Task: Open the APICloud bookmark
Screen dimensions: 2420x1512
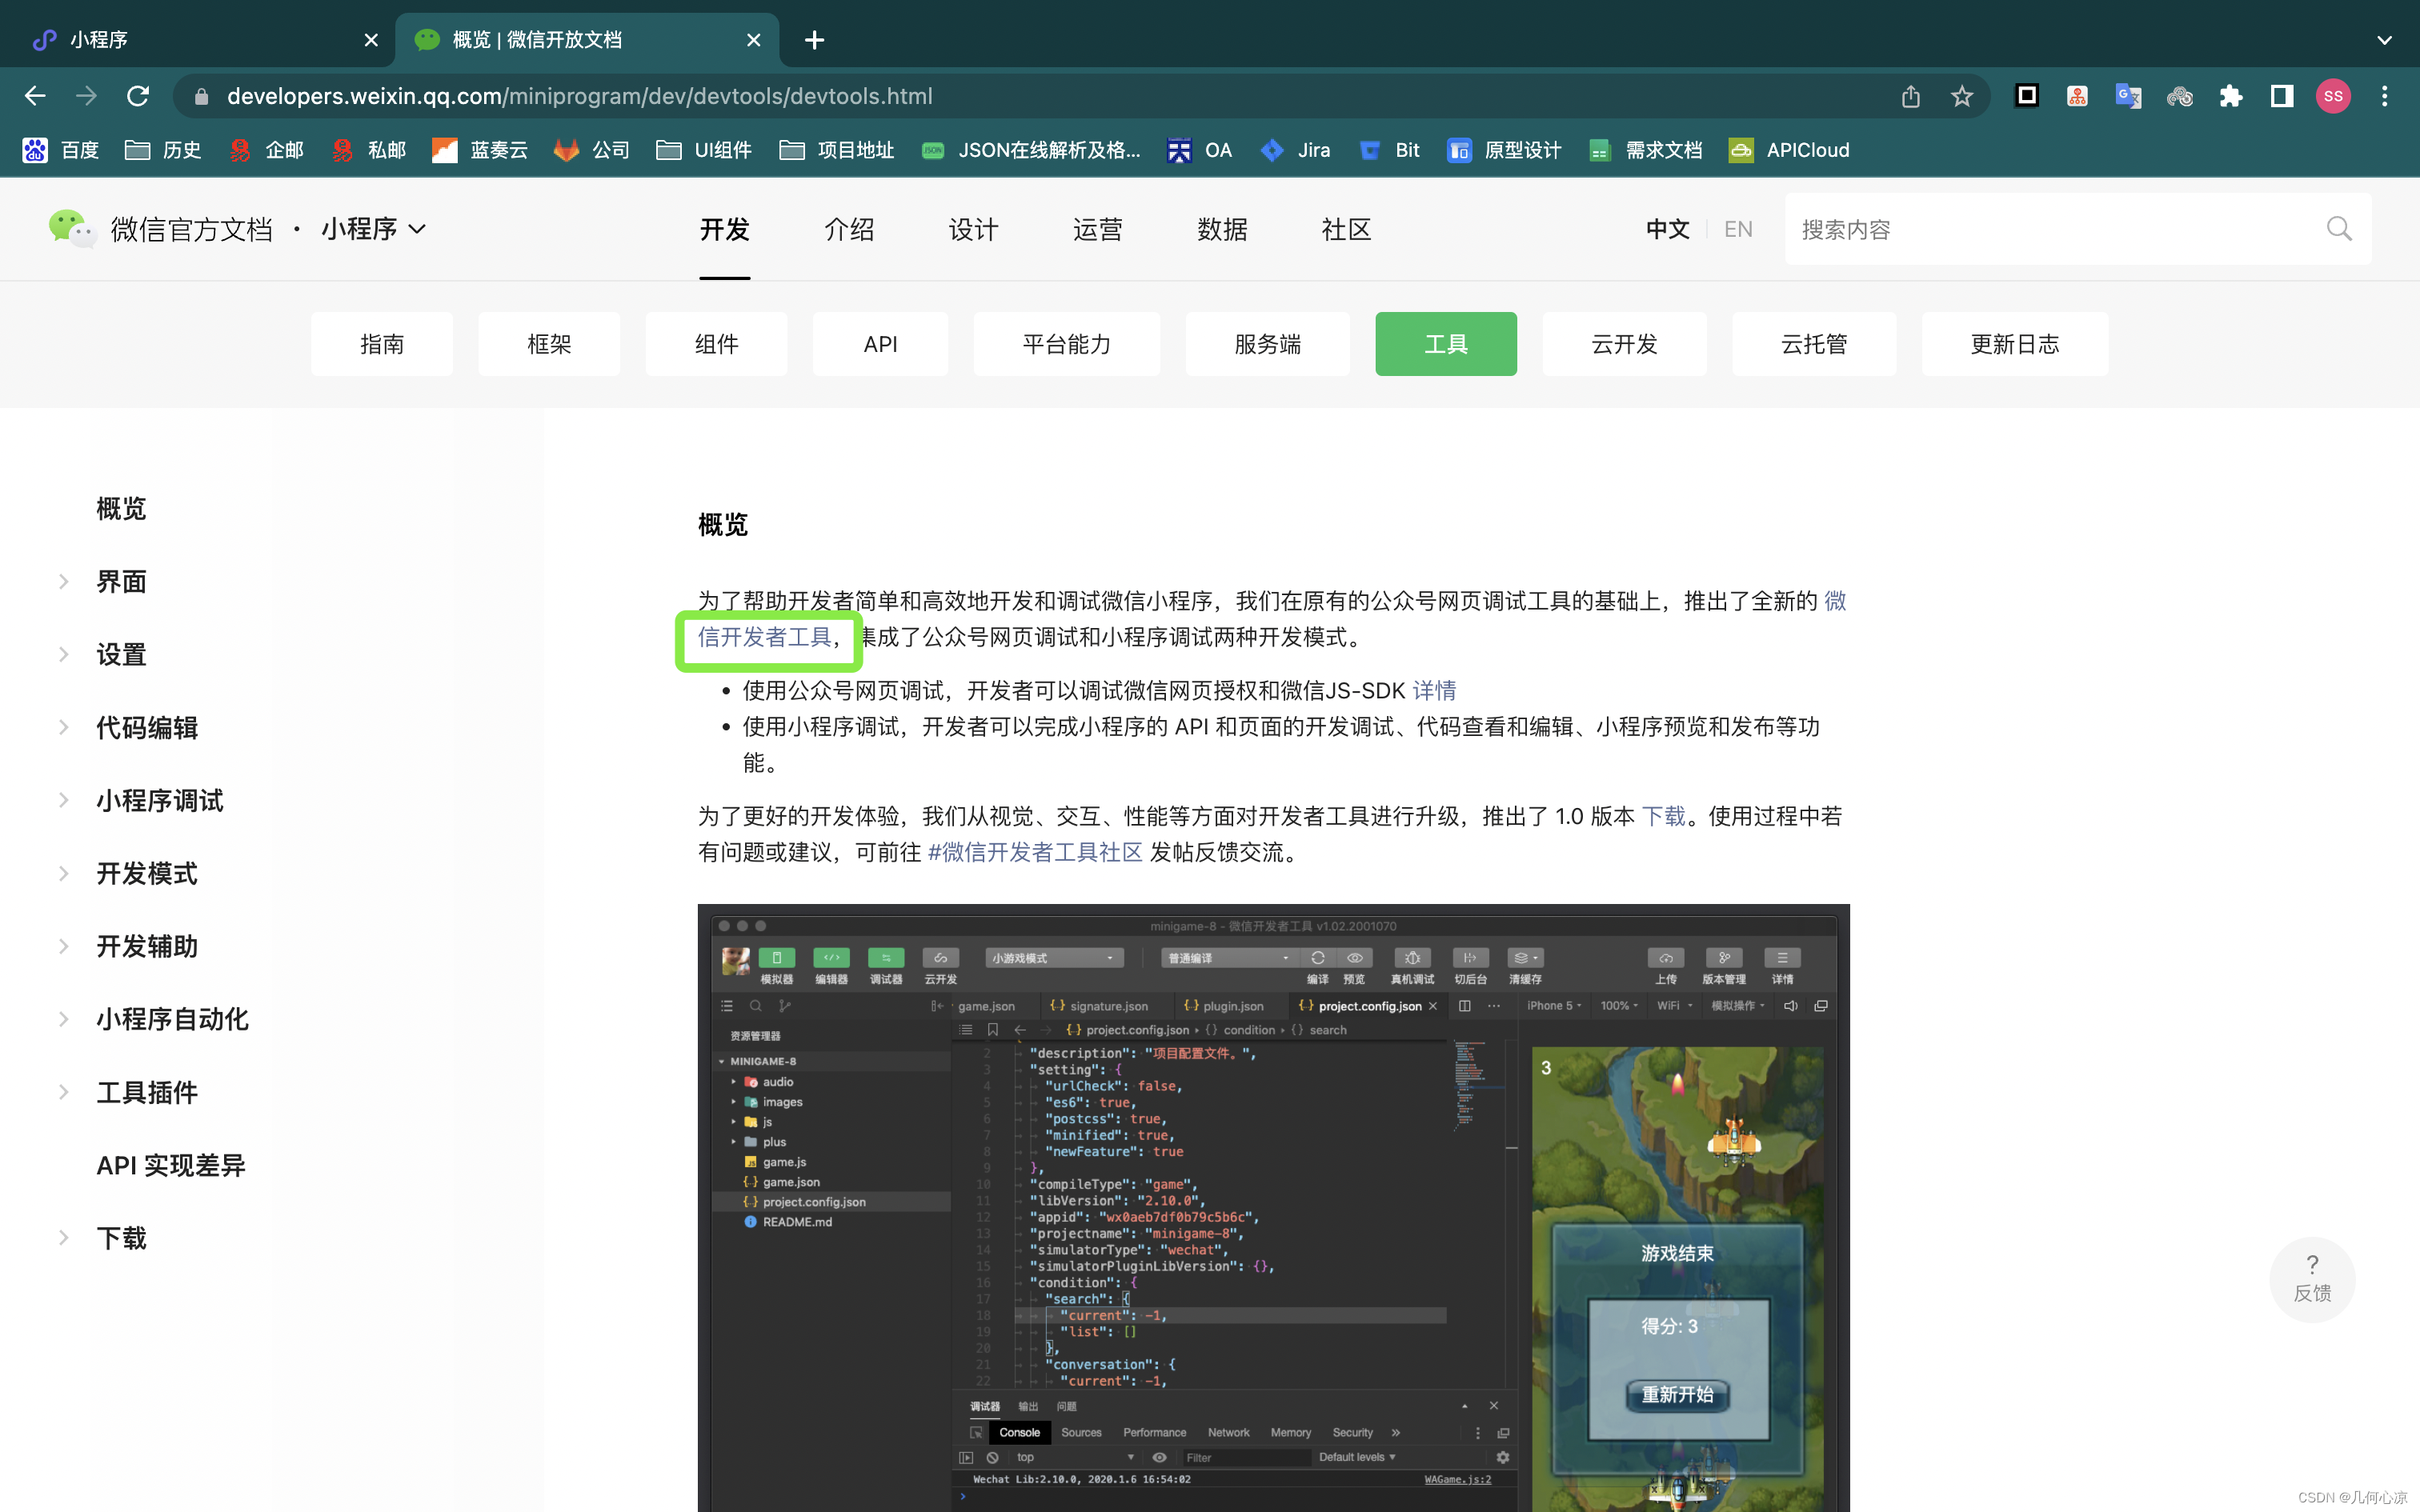Action: [x=1790, y=150]
